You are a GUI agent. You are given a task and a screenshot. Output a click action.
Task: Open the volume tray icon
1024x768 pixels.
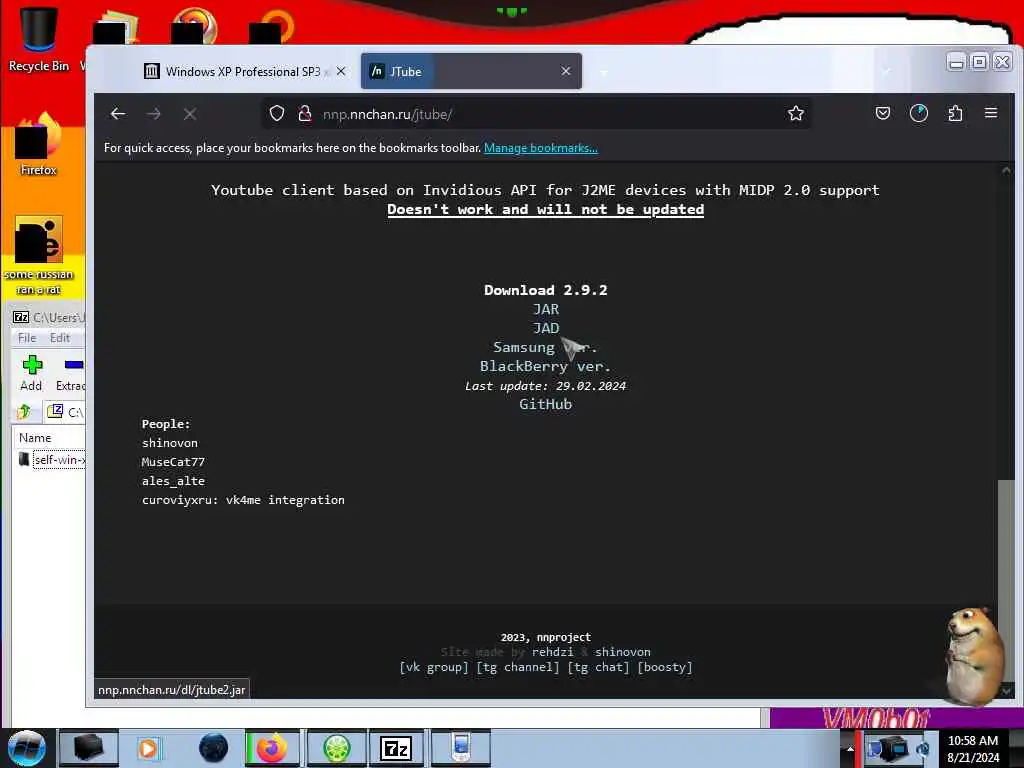point(923,749)
